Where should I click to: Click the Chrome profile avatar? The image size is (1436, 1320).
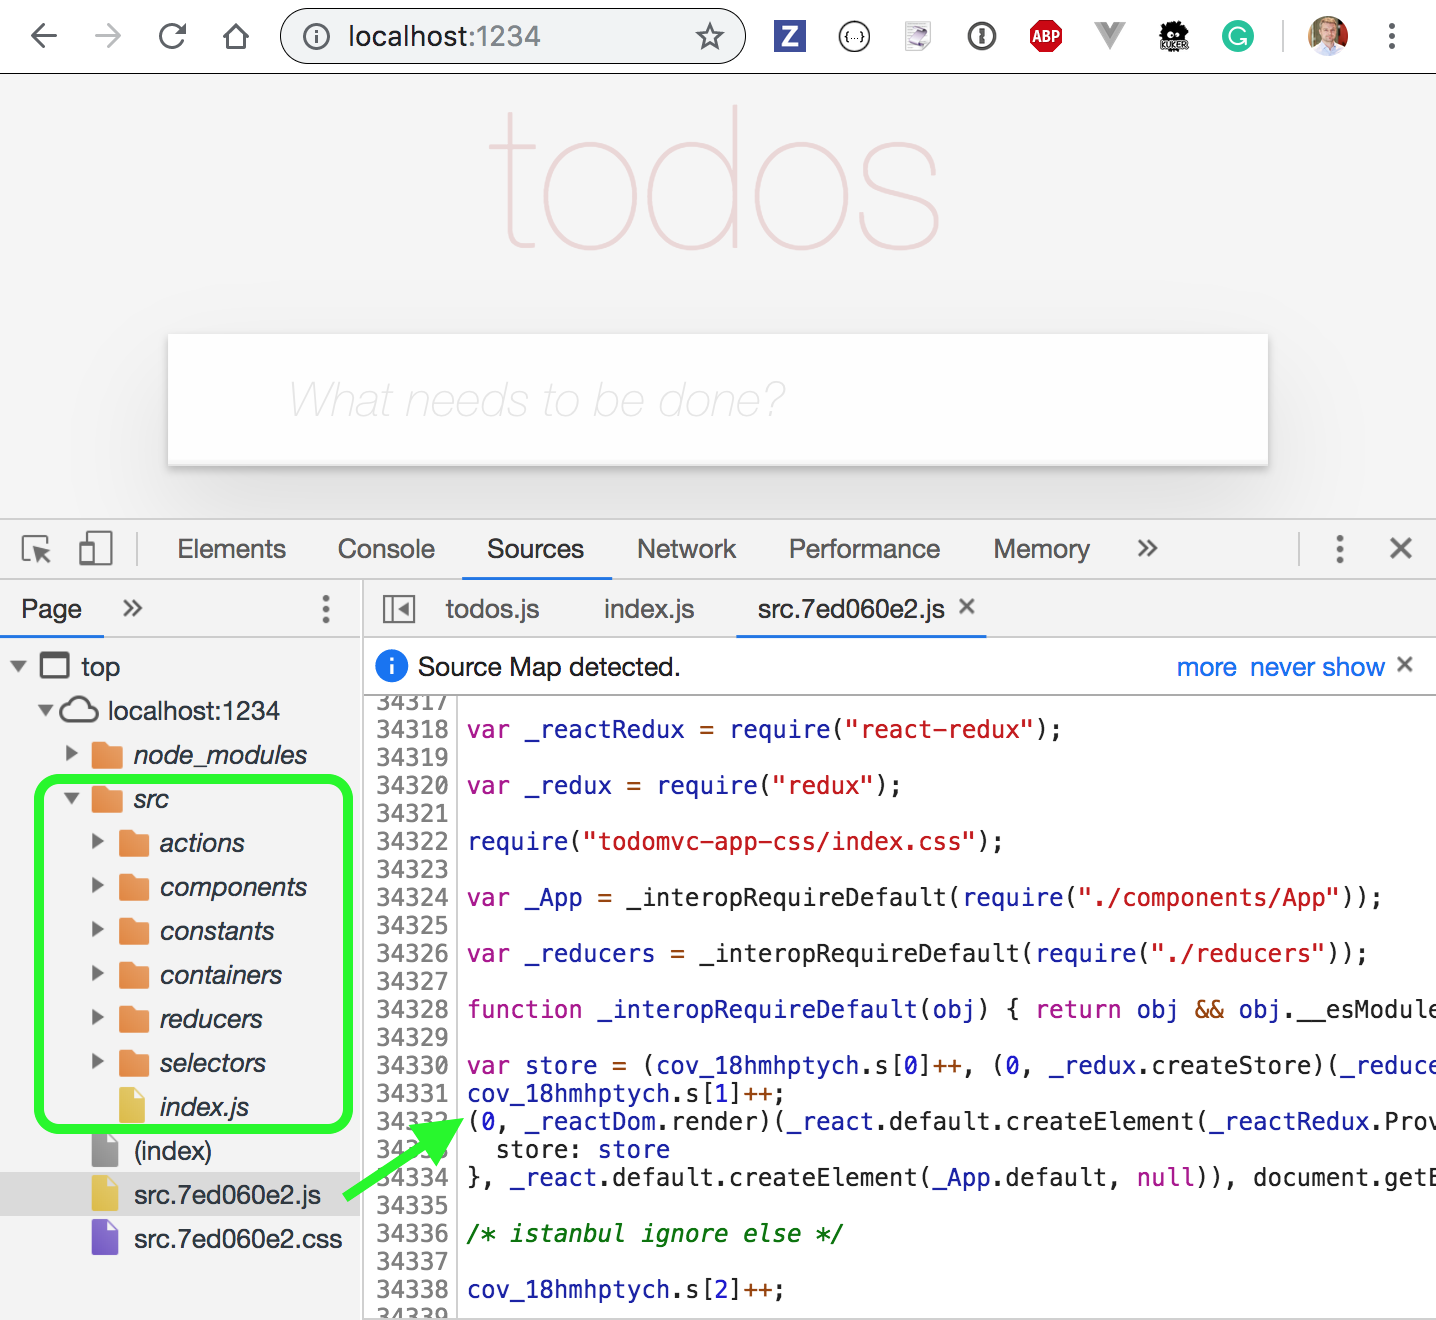pyautogui.click(x=1327, y=36)
